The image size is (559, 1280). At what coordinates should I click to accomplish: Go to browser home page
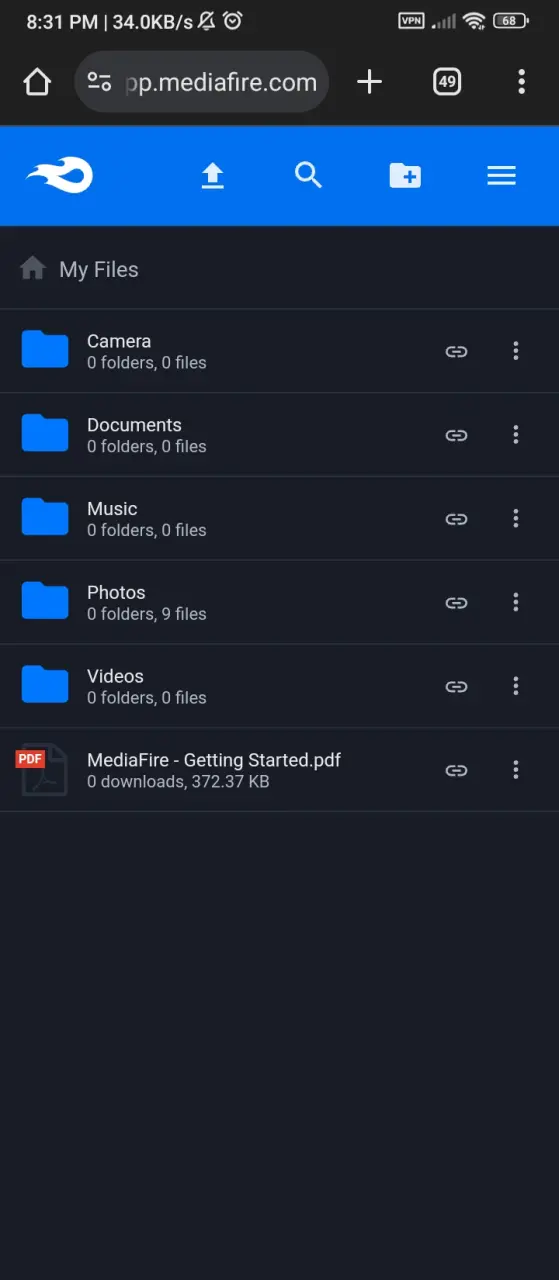point(37,82)
